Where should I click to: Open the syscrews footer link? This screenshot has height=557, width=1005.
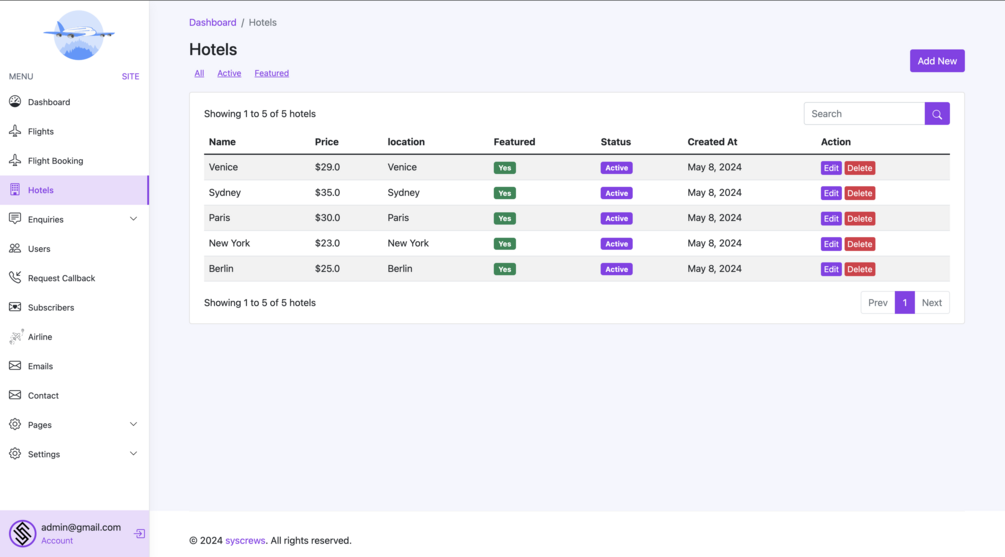[245, 541]
